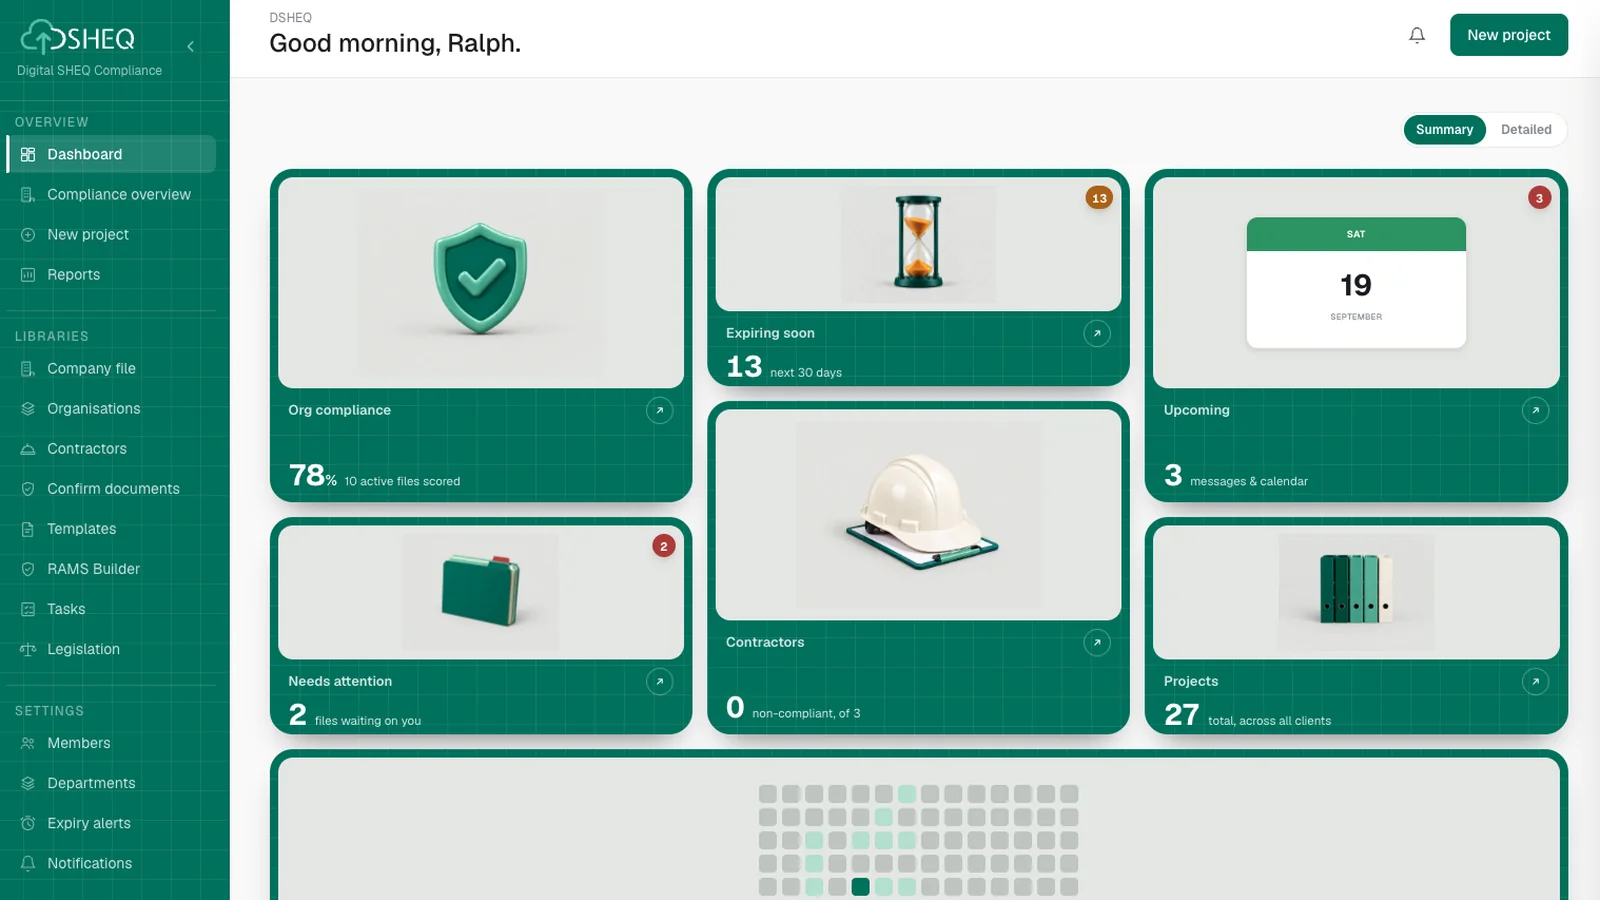Open the Members people icon
This screenshot has width=1600, height=900.
[x=28, y=743]
